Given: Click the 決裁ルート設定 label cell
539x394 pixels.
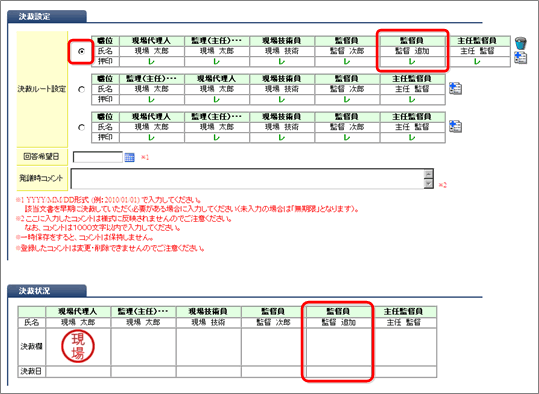Looking at the screenshot, I should (x=42, y=89).
